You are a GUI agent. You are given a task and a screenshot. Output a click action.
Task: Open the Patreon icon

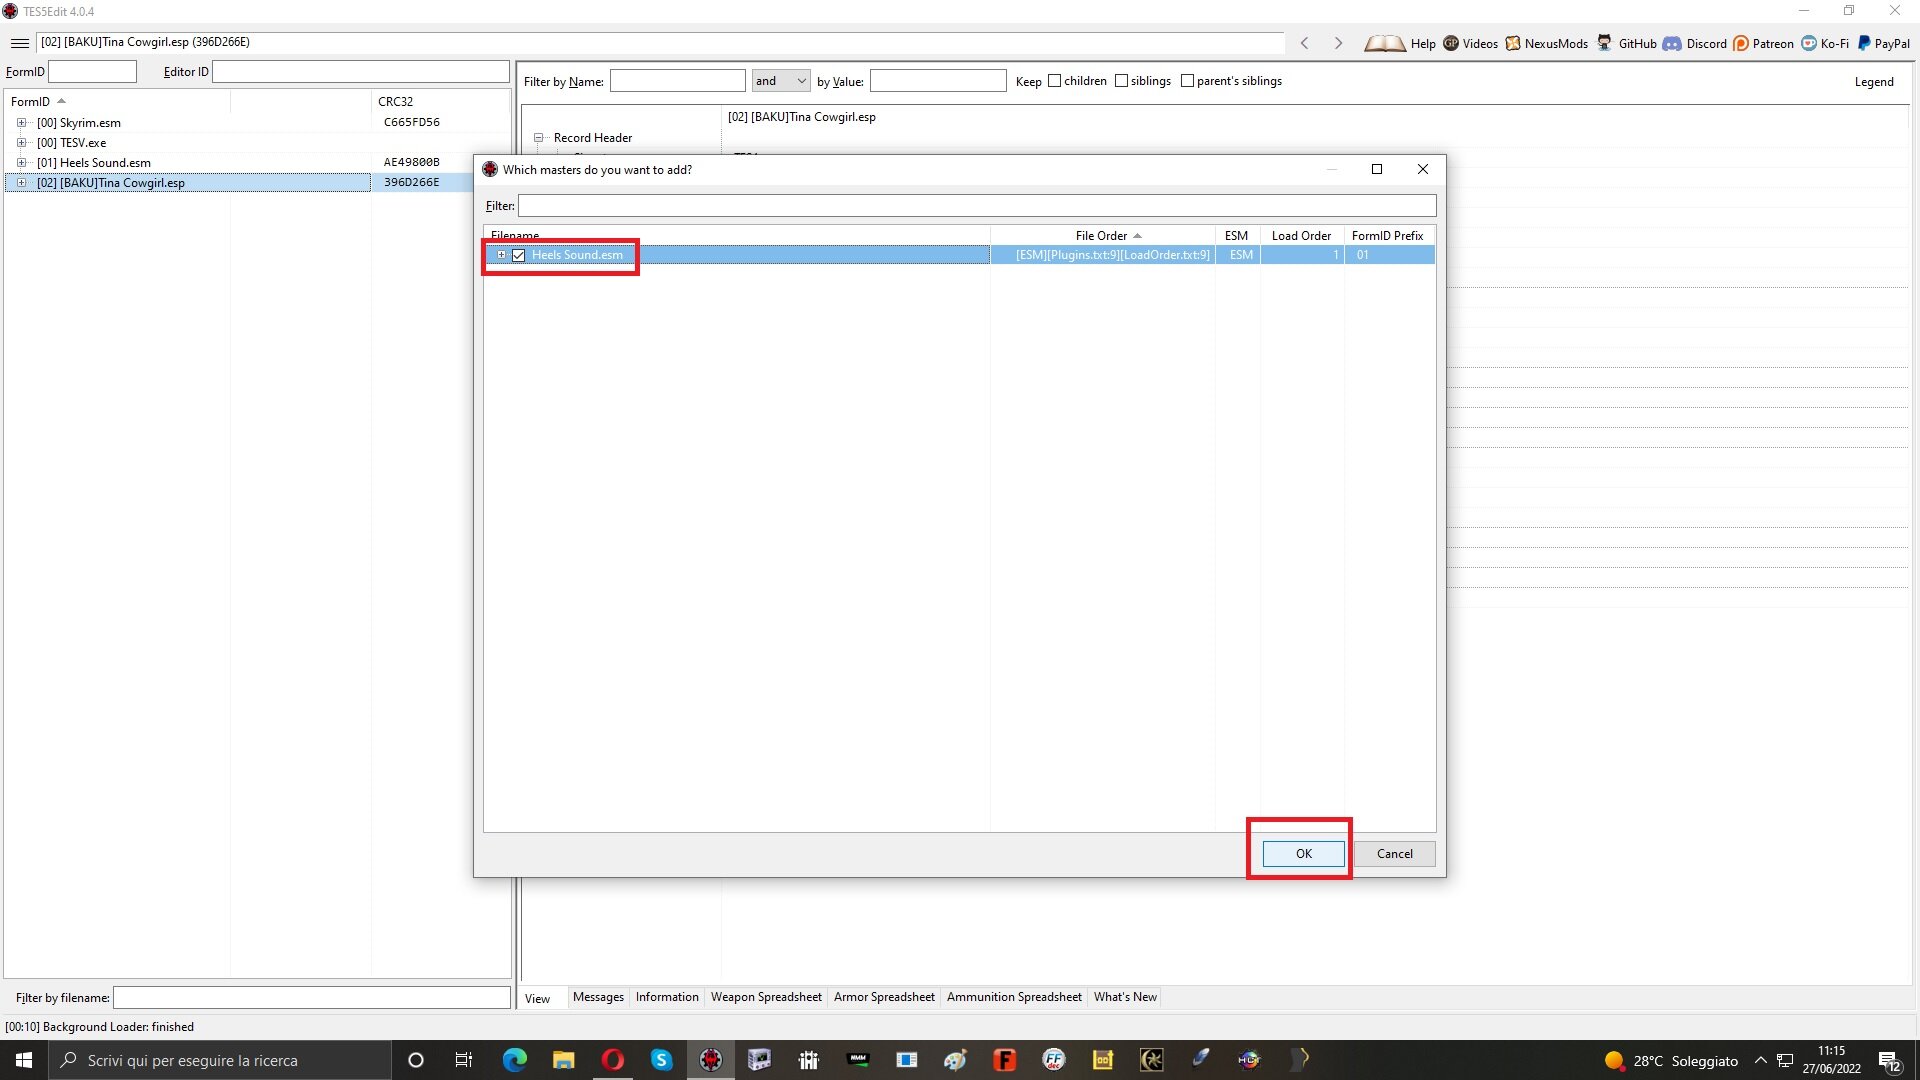pos(1741,43)
